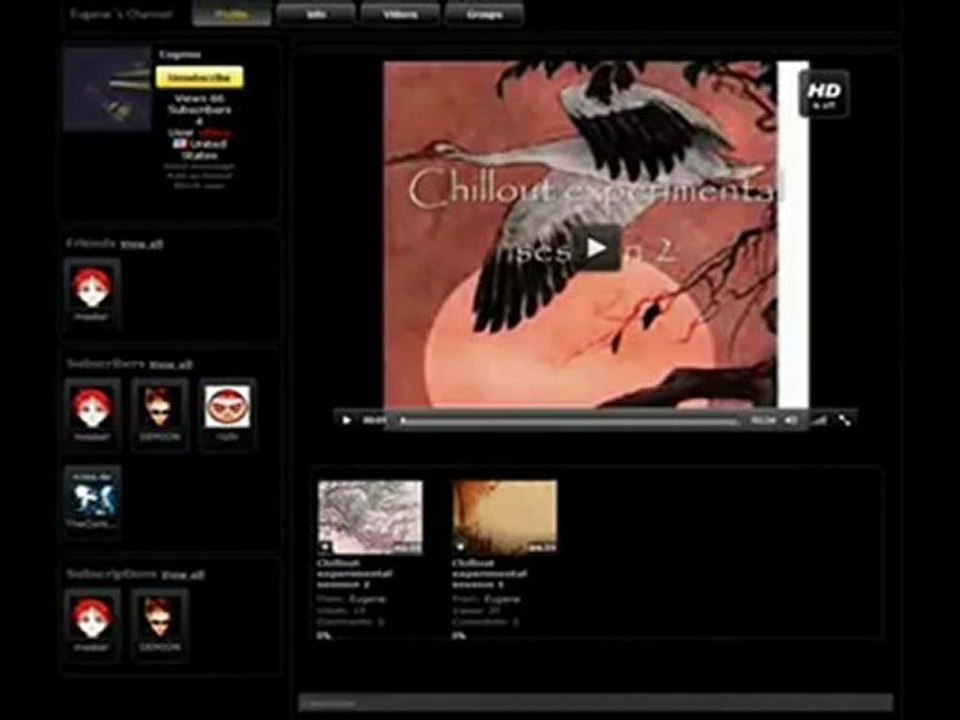
Task: Click the Add as friend link
Action: click(x=199, y=176)
